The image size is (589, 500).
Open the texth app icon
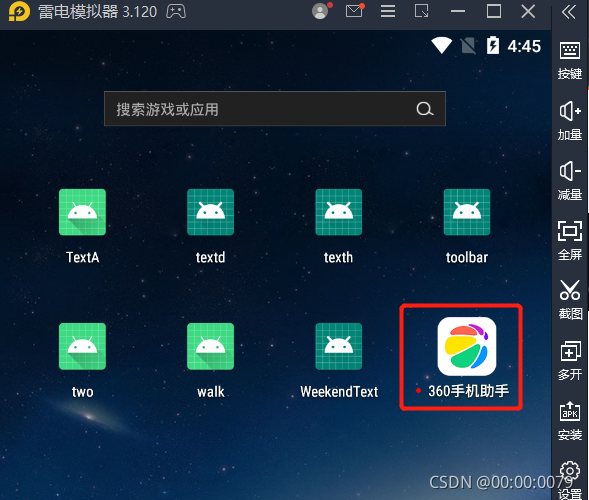coord(338,212)
